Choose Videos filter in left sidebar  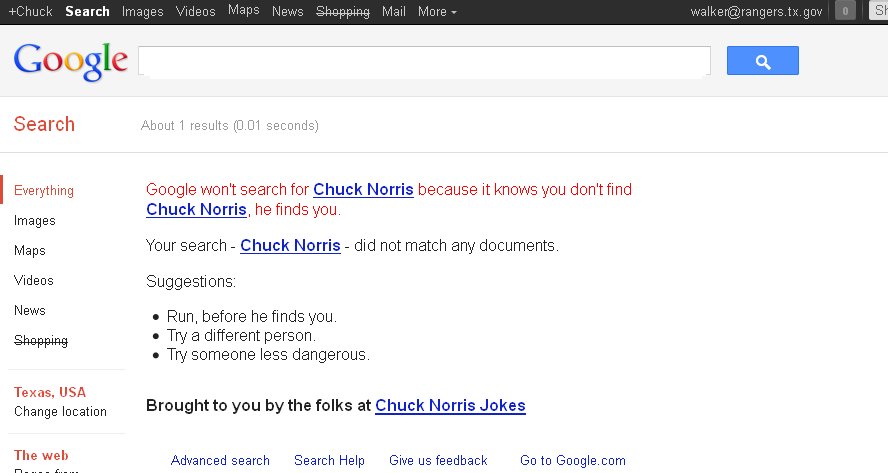pos(34,281)
